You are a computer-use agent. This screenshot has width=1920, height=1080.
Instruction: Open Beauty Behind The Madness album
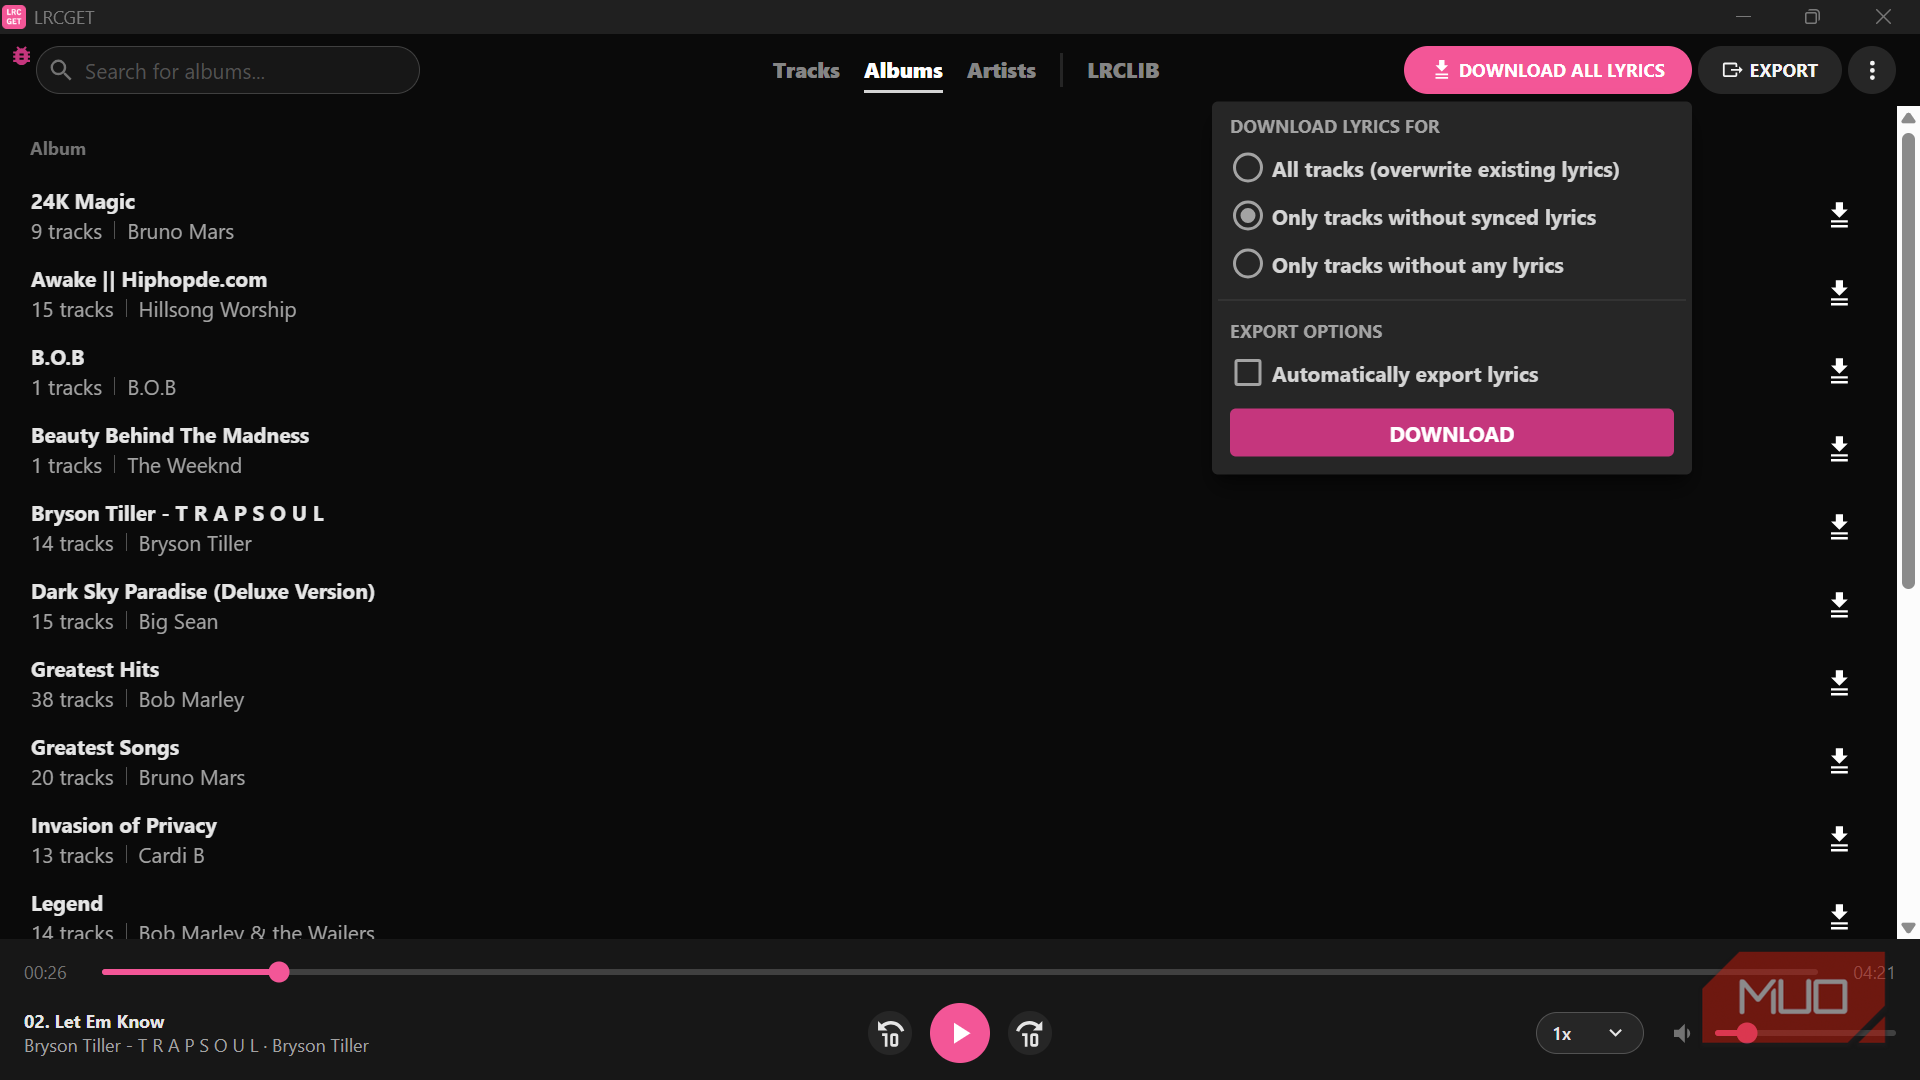170,435
